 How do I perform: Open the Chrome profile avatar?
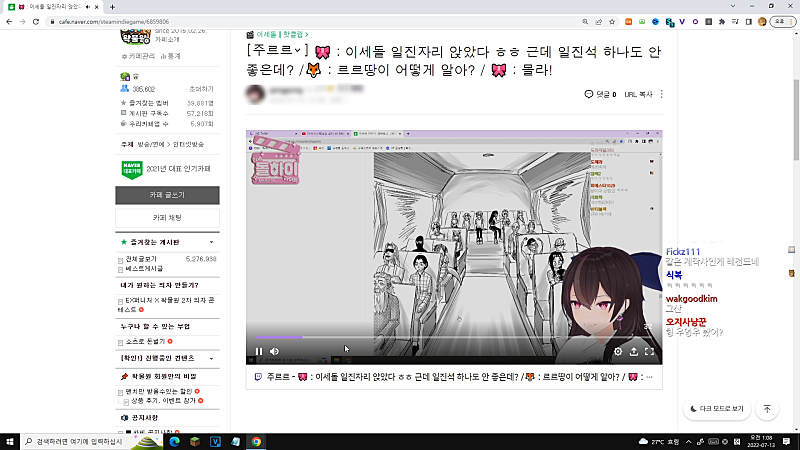pos(762,21)
